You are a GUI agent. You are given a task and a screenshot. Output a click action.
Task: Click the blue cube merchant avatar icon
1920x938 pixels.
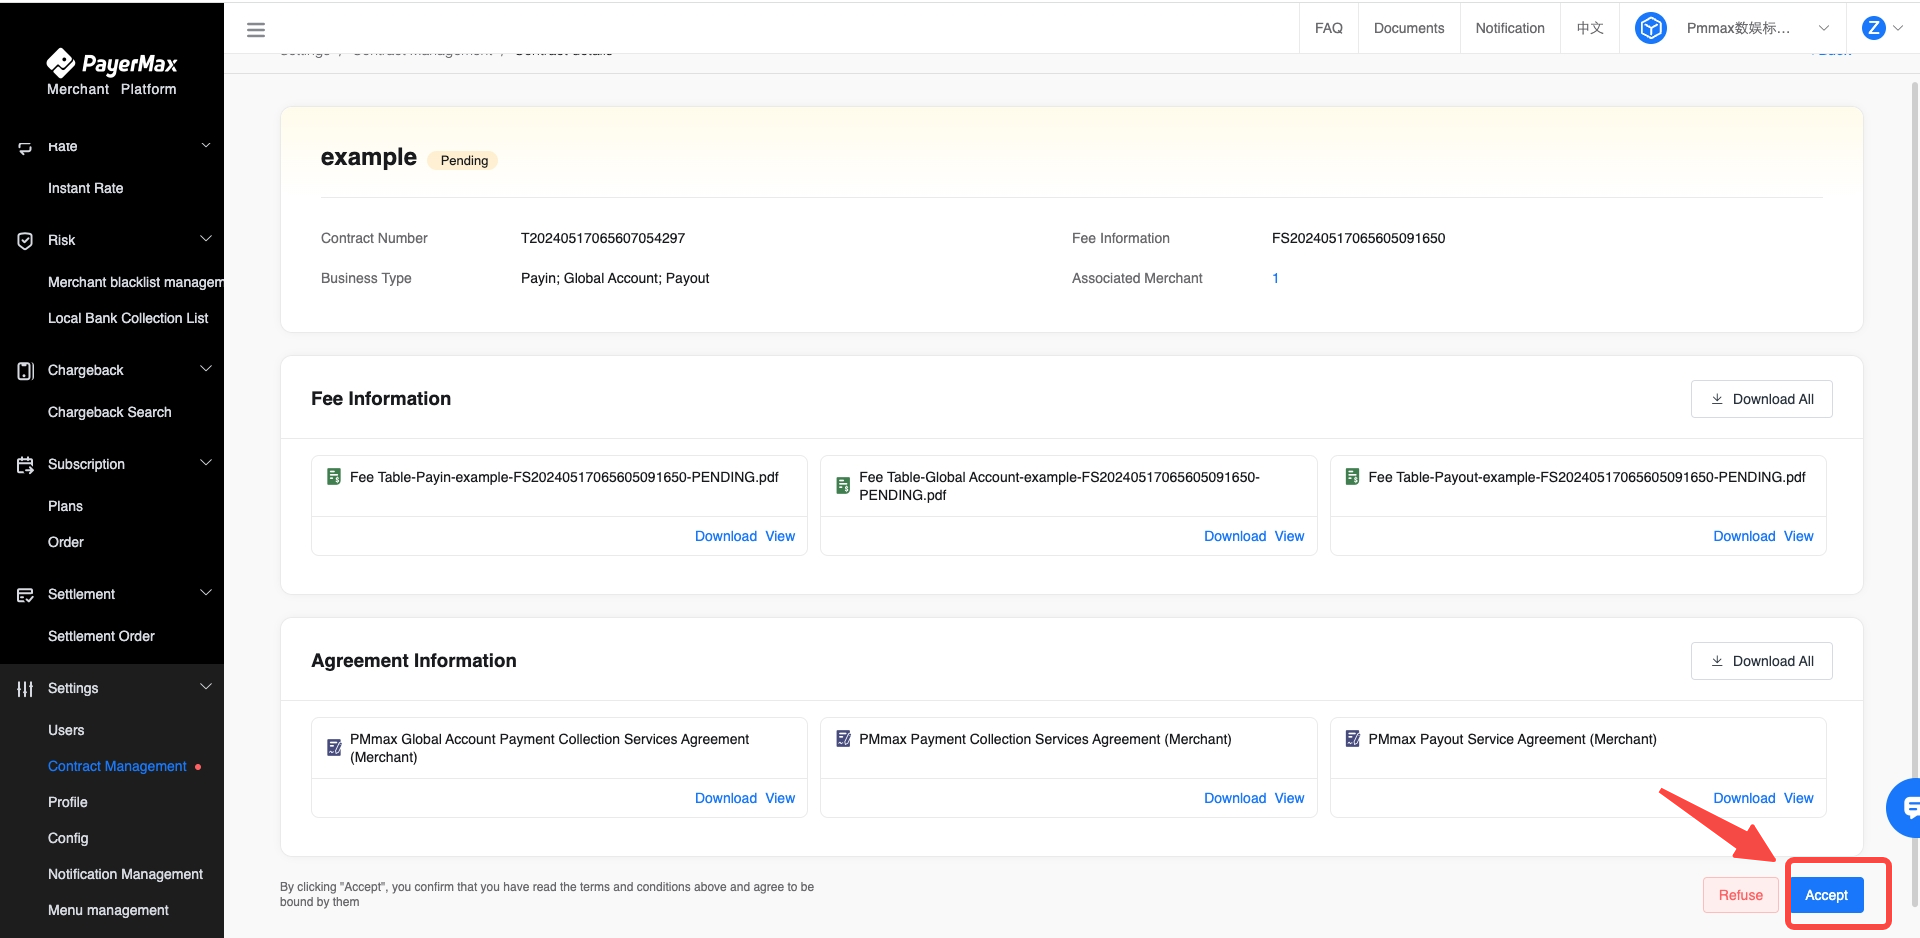pyautogui.click(x=1651, y=28)
